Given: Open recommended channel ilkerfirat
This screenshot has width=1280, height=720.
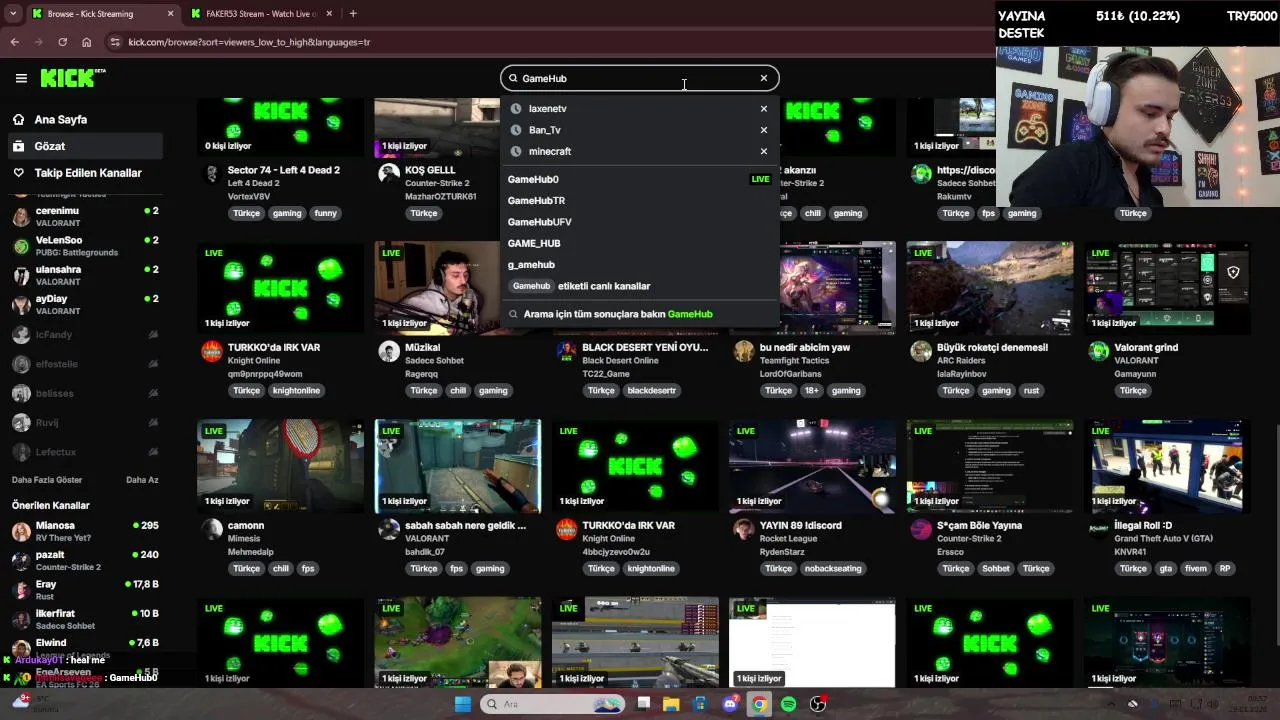Looking at the screenshot, I should (x=84, y=619).
